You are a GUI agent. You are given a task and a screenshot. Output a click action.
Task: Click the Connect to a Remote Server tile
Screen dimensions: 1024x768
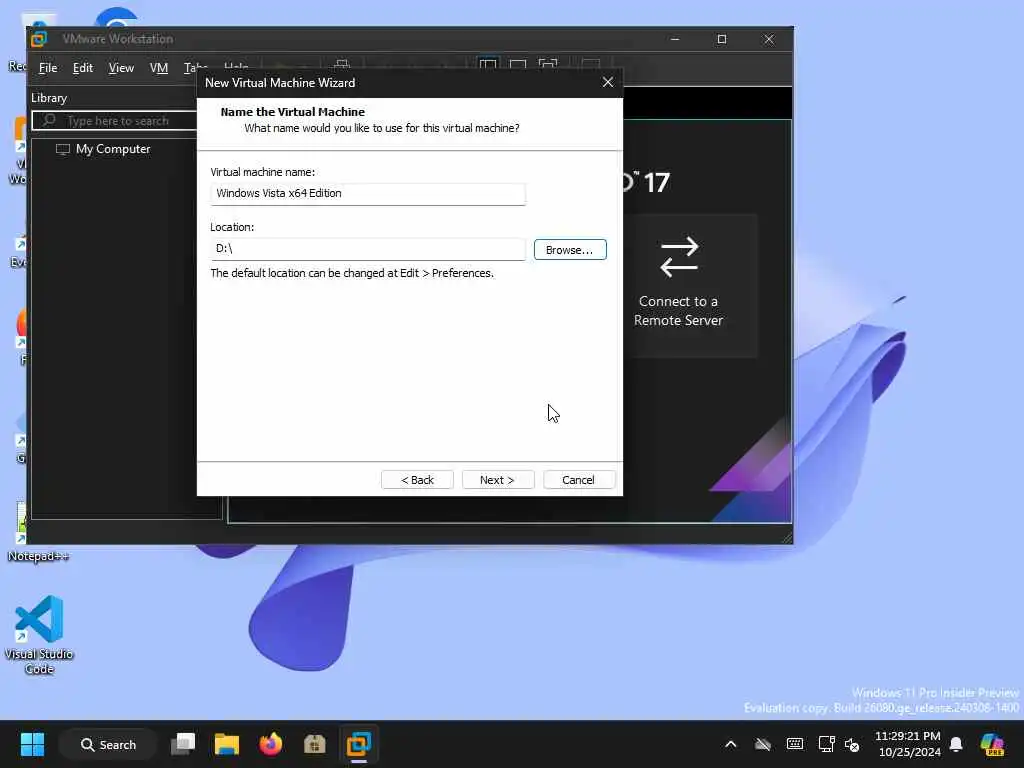click(x=679, y=285)
